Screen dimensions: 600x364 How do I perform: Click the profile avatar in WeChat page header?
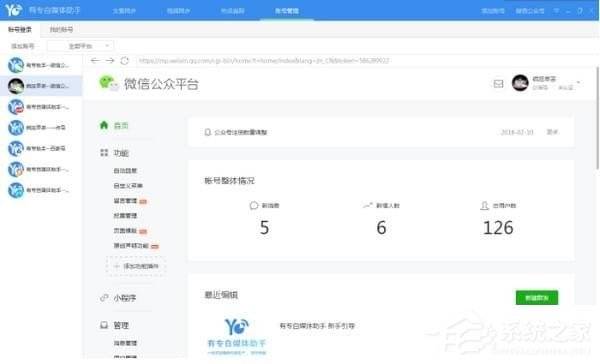point(520,83)
